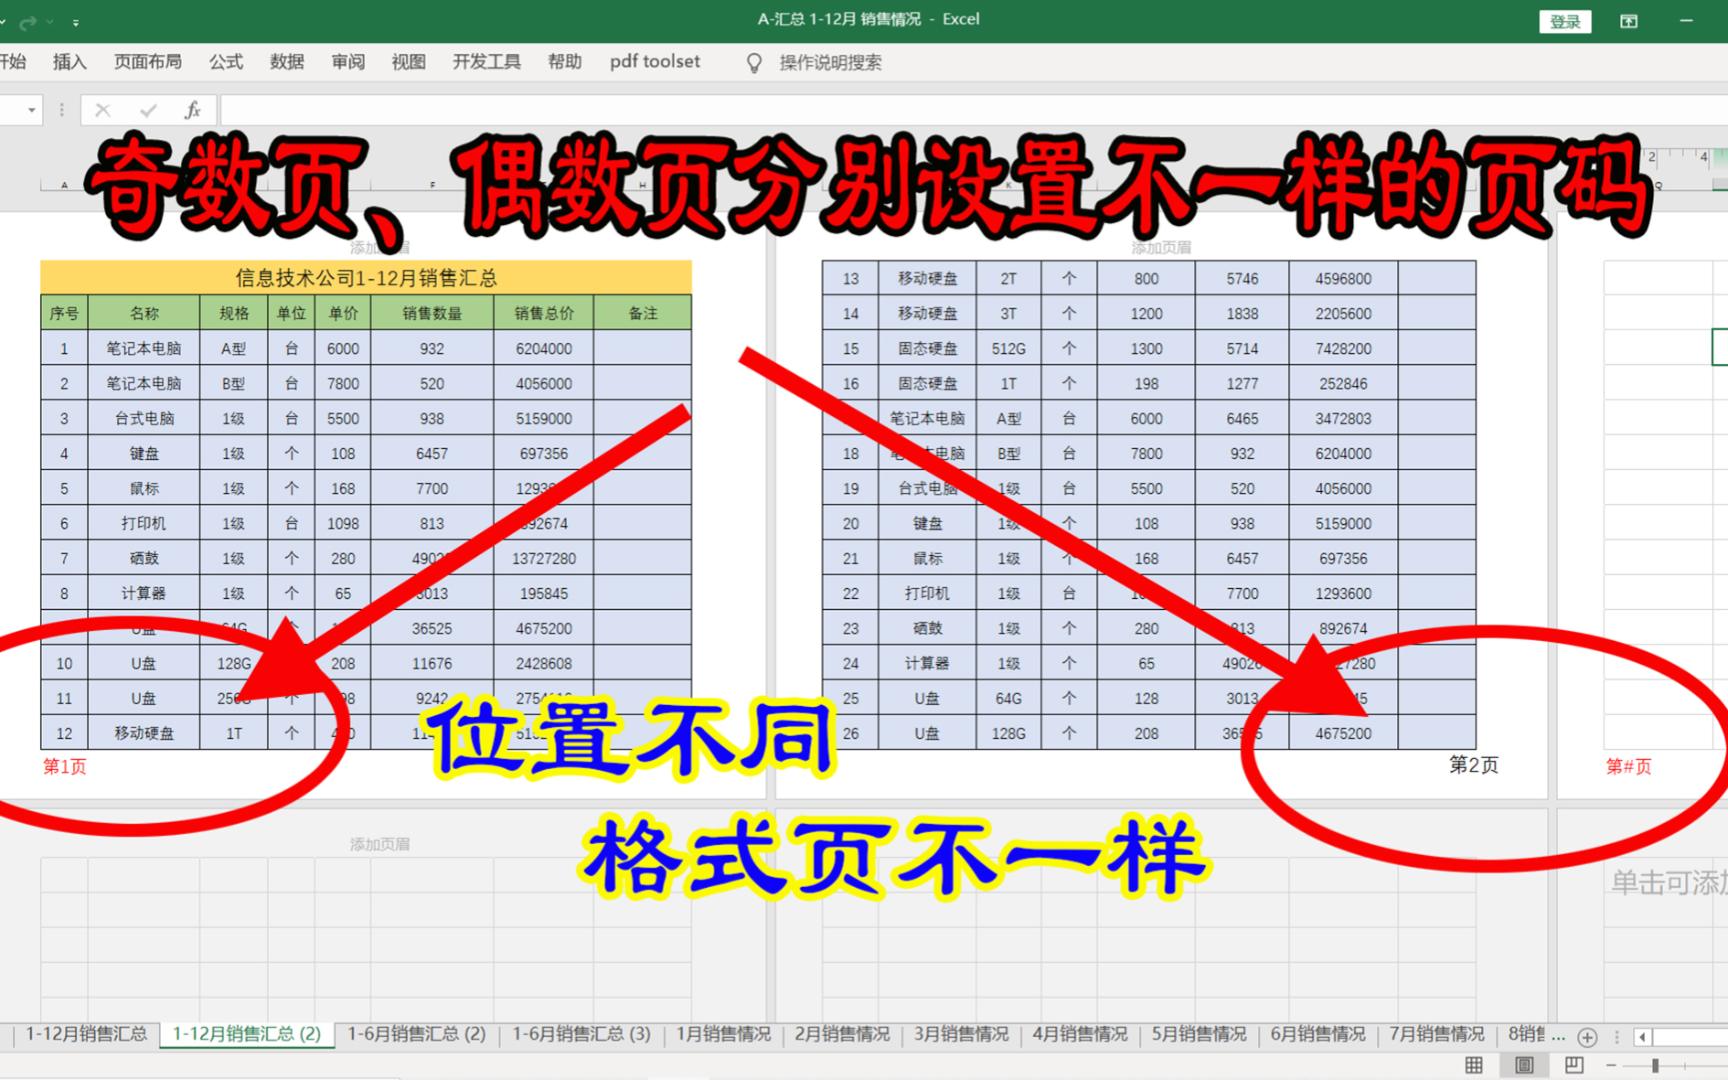
Task: Click the Cancel (X) formula bar icon
Action: [103, 110]
